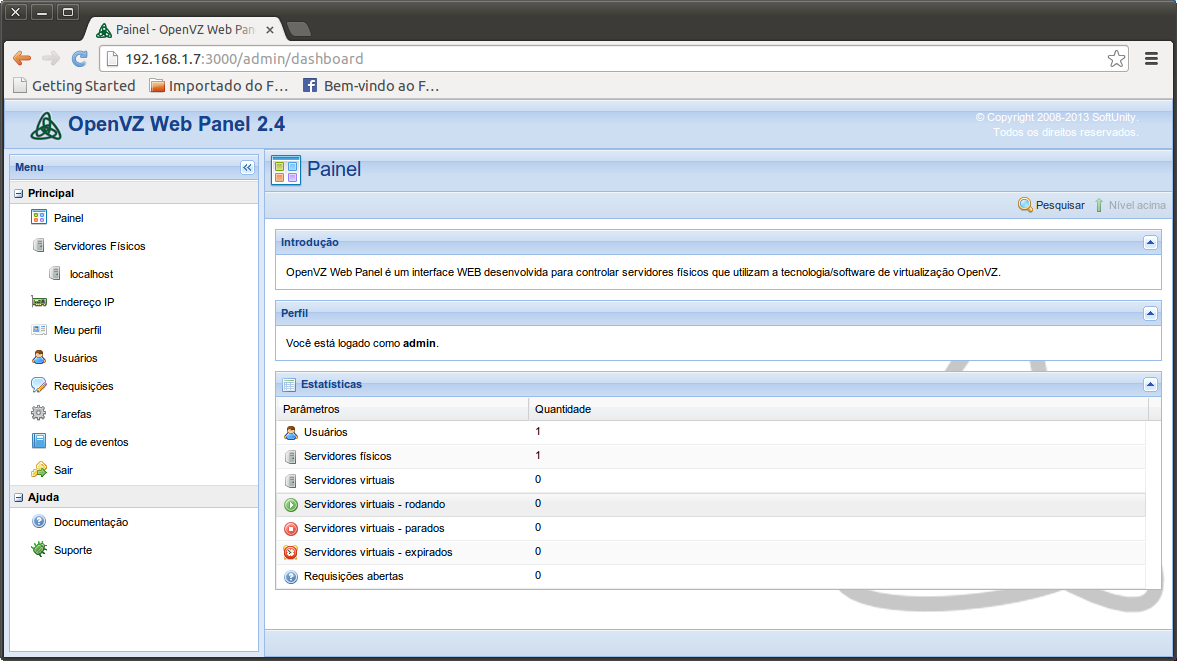Screen dimensions: 1177x661
Task: Close the Painel - OpenVZ browser tab
Action: click(x=269, y=30)
